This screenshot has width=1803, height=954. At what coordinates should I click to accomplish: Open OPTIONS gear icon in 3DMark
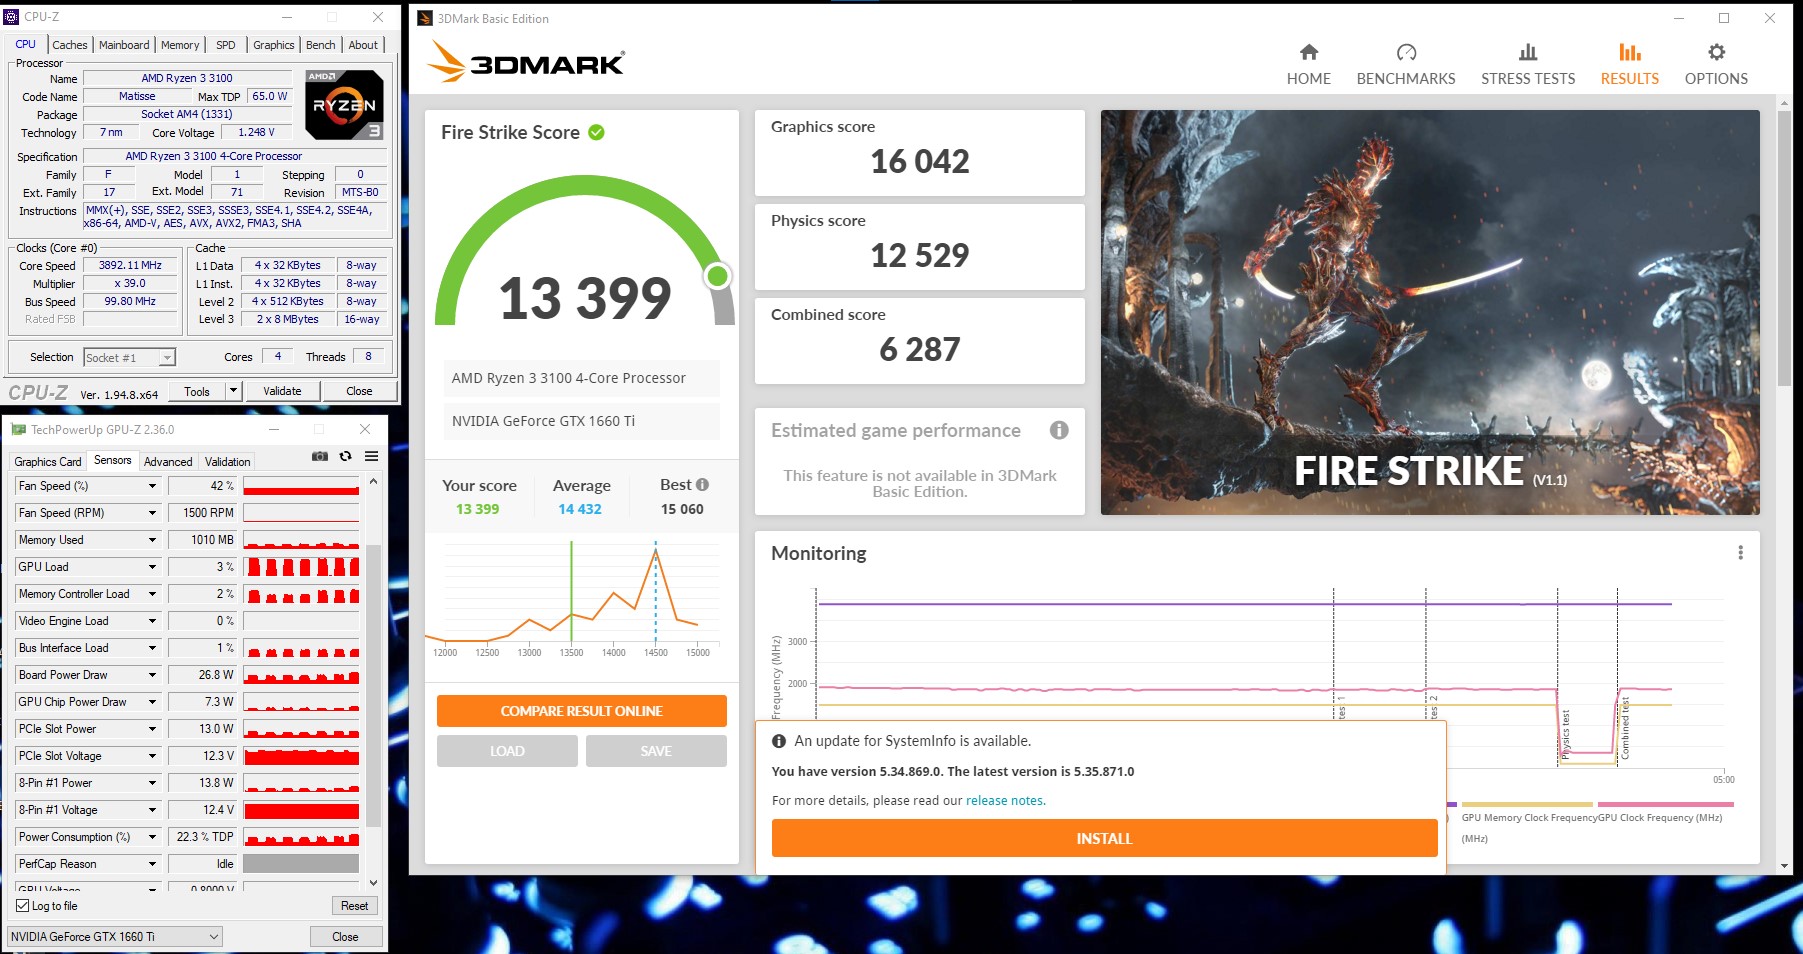pos(1716,52)
